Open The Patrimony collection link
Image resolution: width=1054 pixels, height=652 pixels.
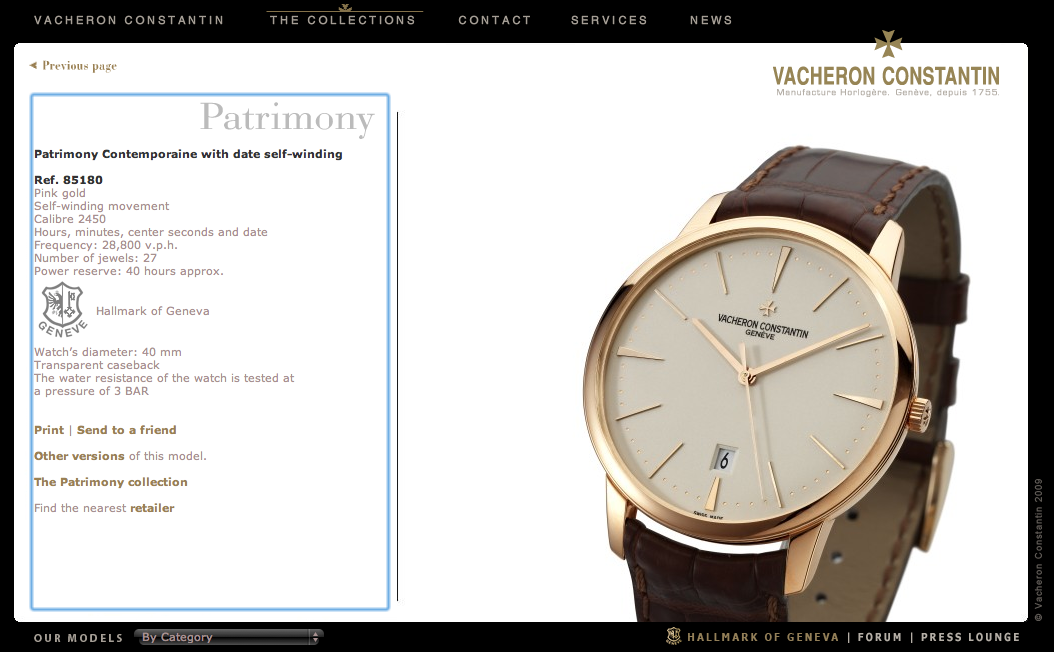coord(111,482)
